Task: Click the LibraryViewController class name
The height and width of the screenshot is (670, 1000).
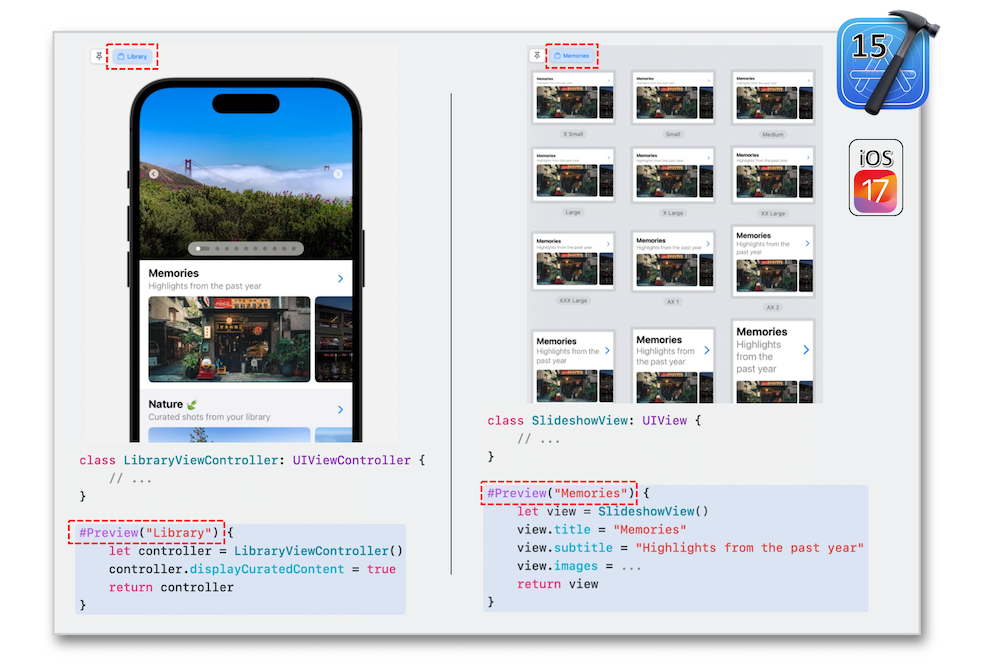Action: 201,460
